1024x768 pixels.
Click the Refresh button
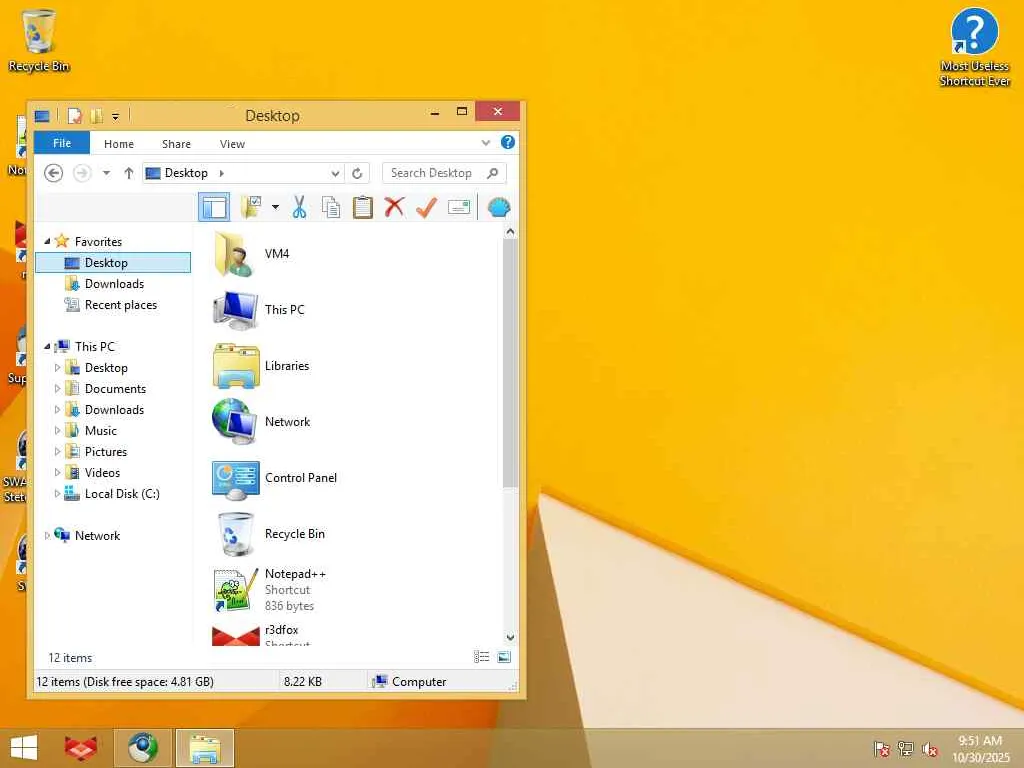coord(357,174)
